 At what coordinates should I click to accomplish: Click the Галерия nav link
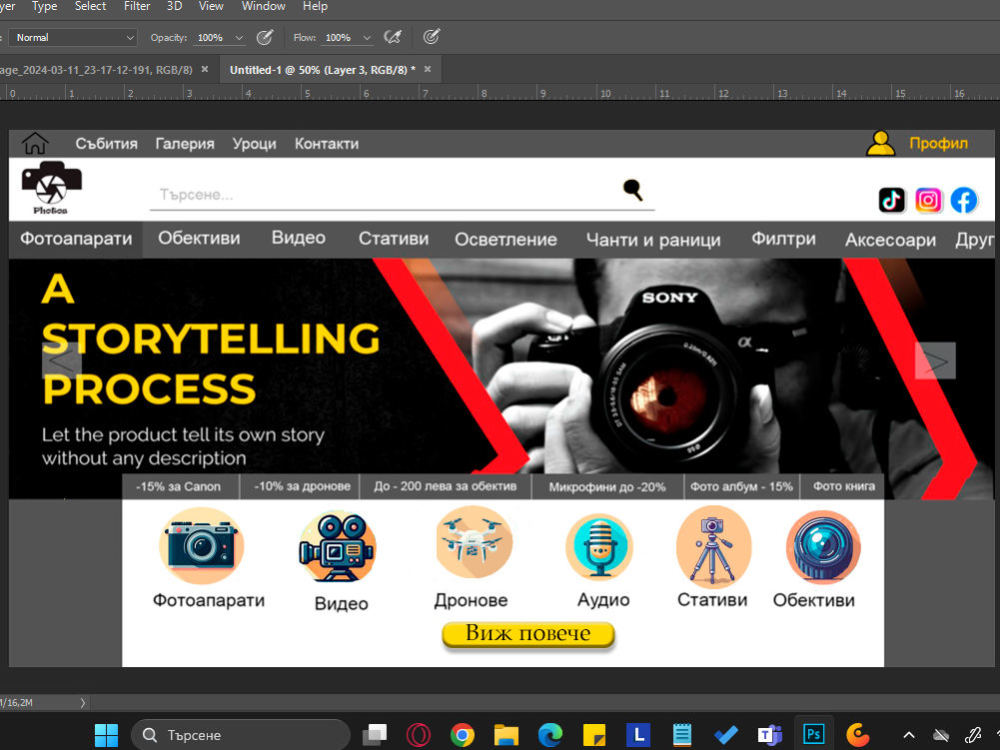click(x=185, y=143)
